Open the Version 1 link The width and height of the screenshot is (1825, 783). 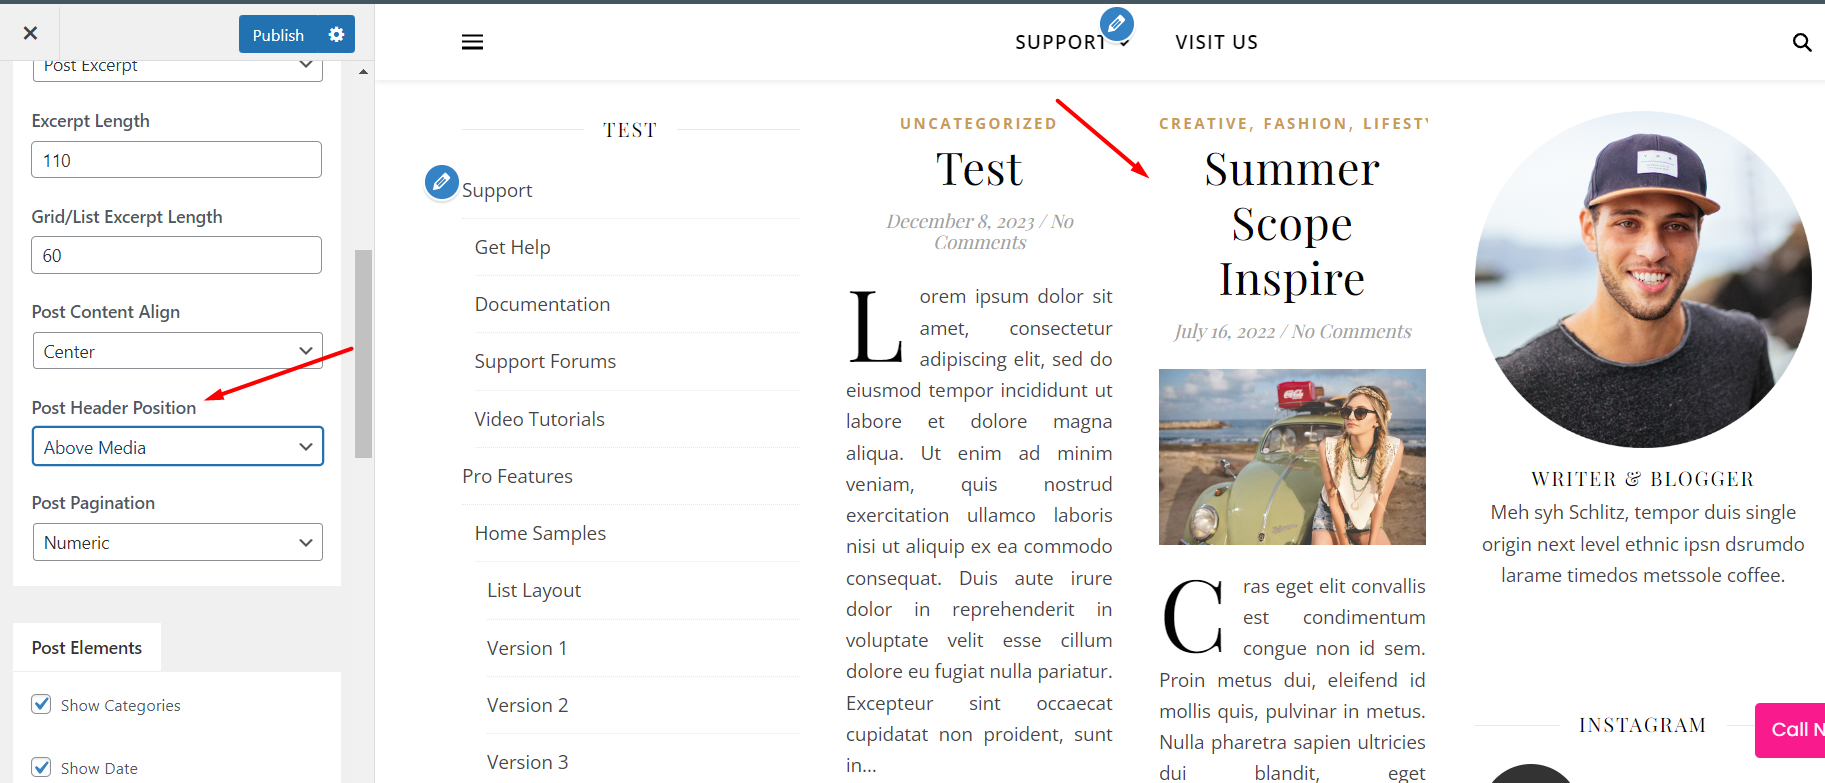[x=527, y=648]
